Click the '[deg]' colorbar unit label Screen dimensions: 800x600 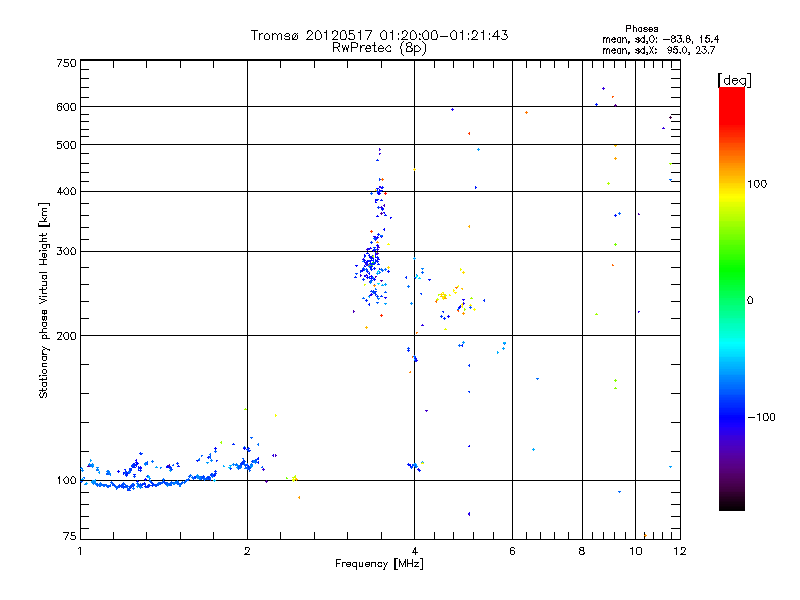734,80
